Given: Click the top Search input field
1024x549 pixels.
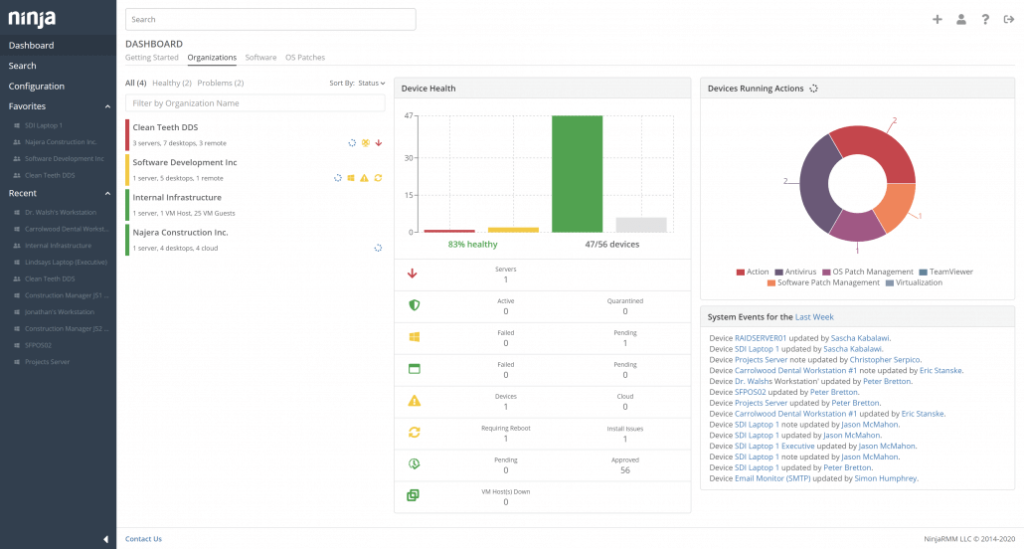Looking at the screenshot, I should [x=270, y=20].
